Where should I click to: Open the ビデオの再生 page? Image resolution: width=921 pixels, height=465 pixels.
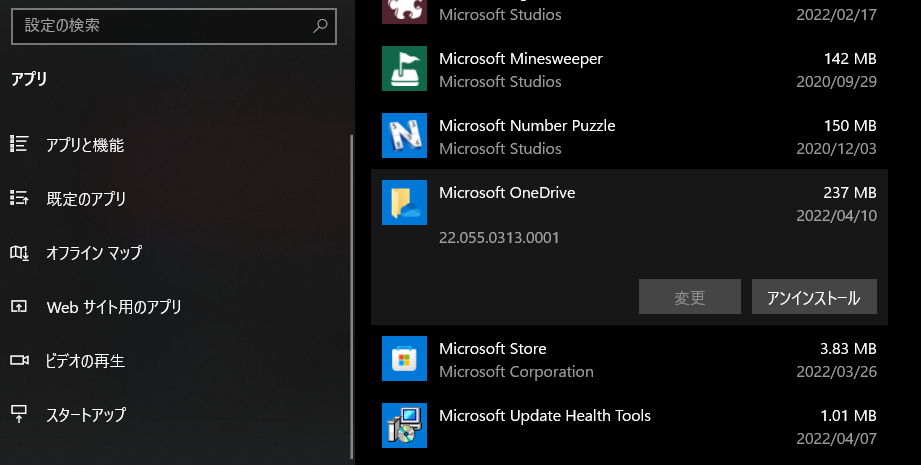pyautogui.click(x=85, y=361)
